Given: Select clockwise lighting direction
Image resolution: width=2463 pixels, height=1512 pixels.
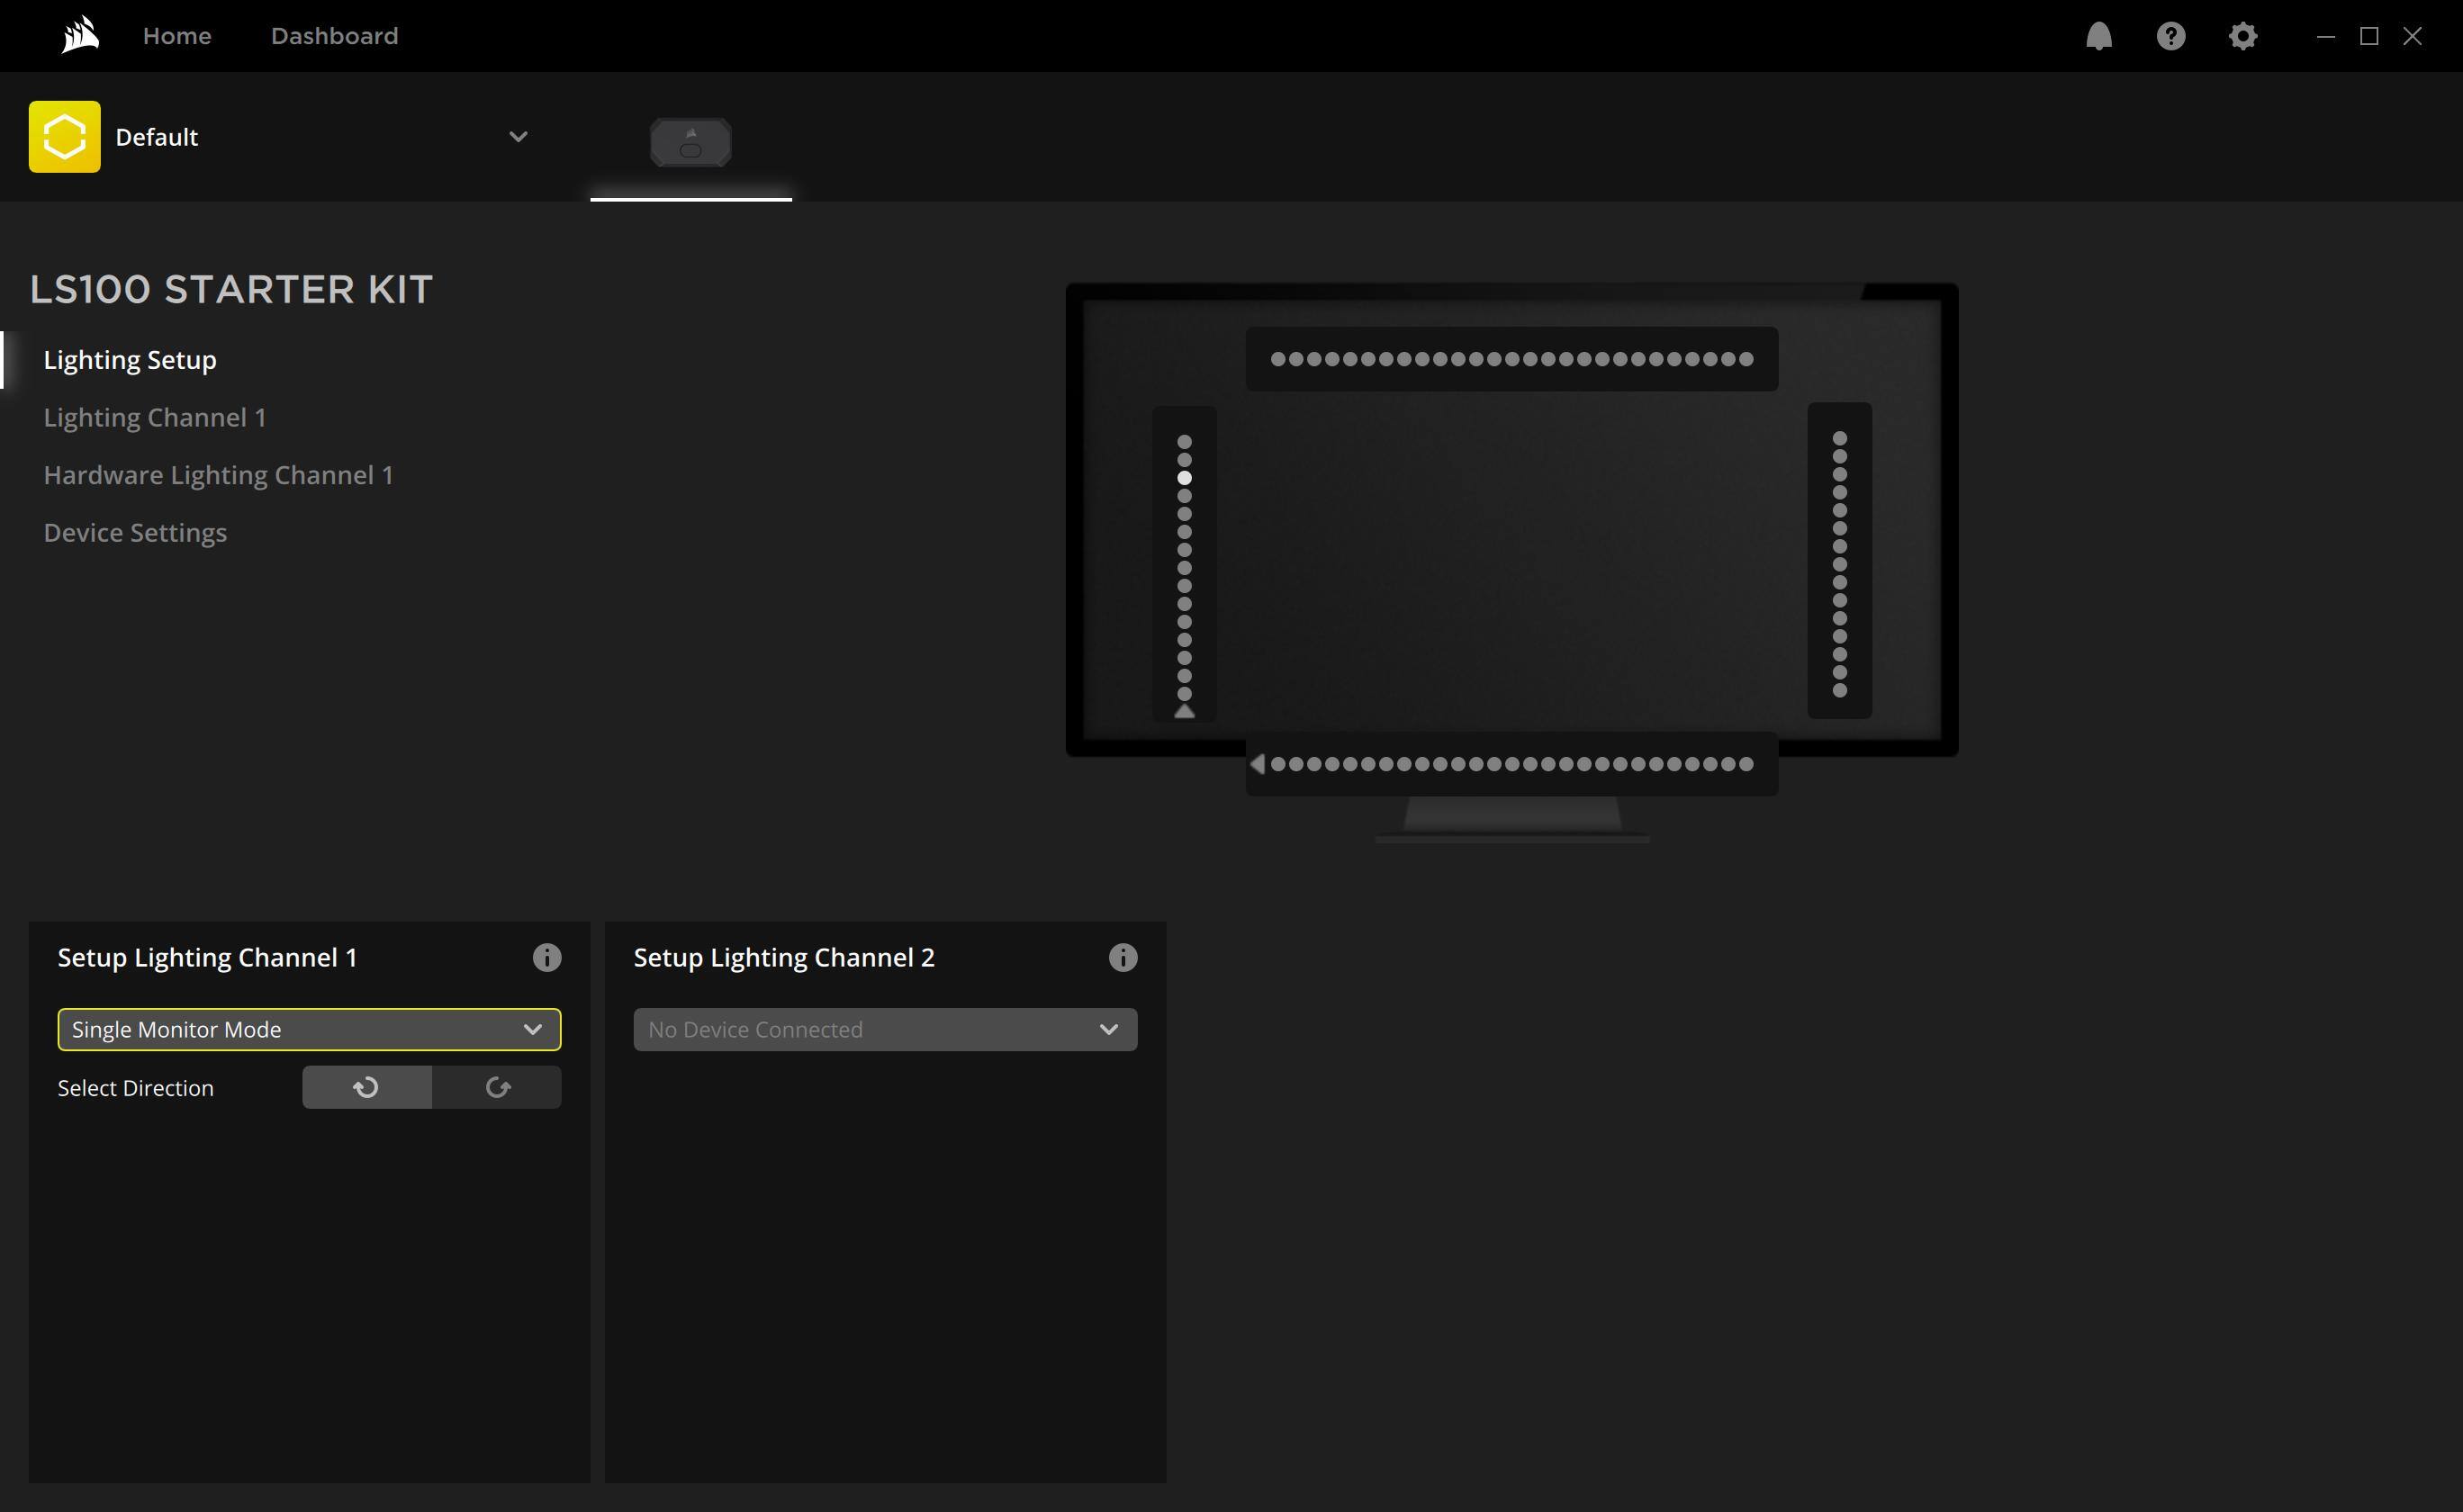Looking at the screenshot, I should tap(497, 1087).
